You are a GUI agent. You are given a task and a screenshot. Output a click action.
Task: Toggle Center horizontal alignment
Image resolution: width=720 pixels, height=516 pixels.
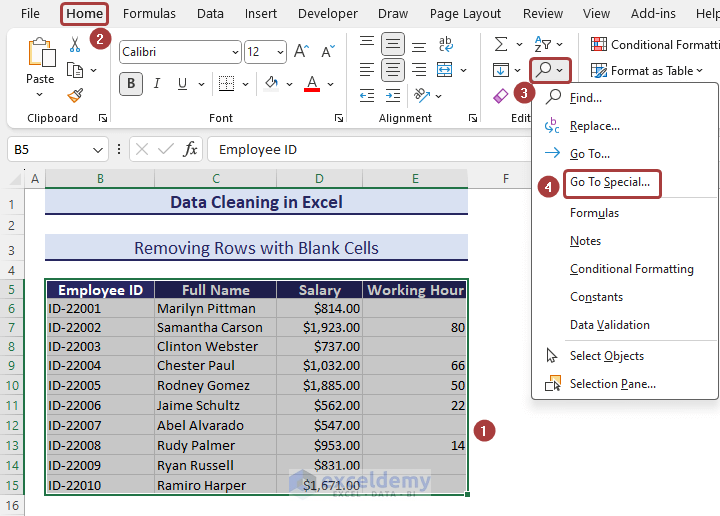(393, 70)
